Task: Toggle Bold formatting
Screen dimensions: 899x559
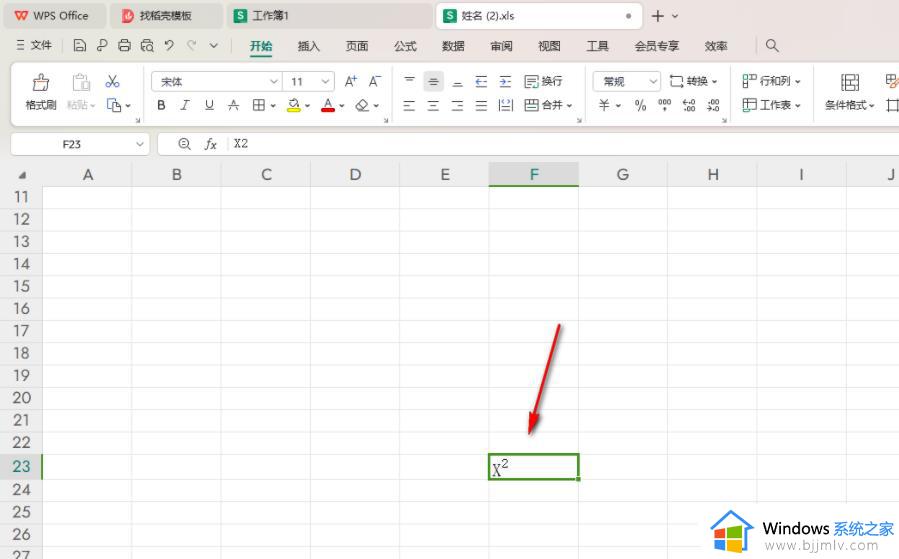Action: 161,105
